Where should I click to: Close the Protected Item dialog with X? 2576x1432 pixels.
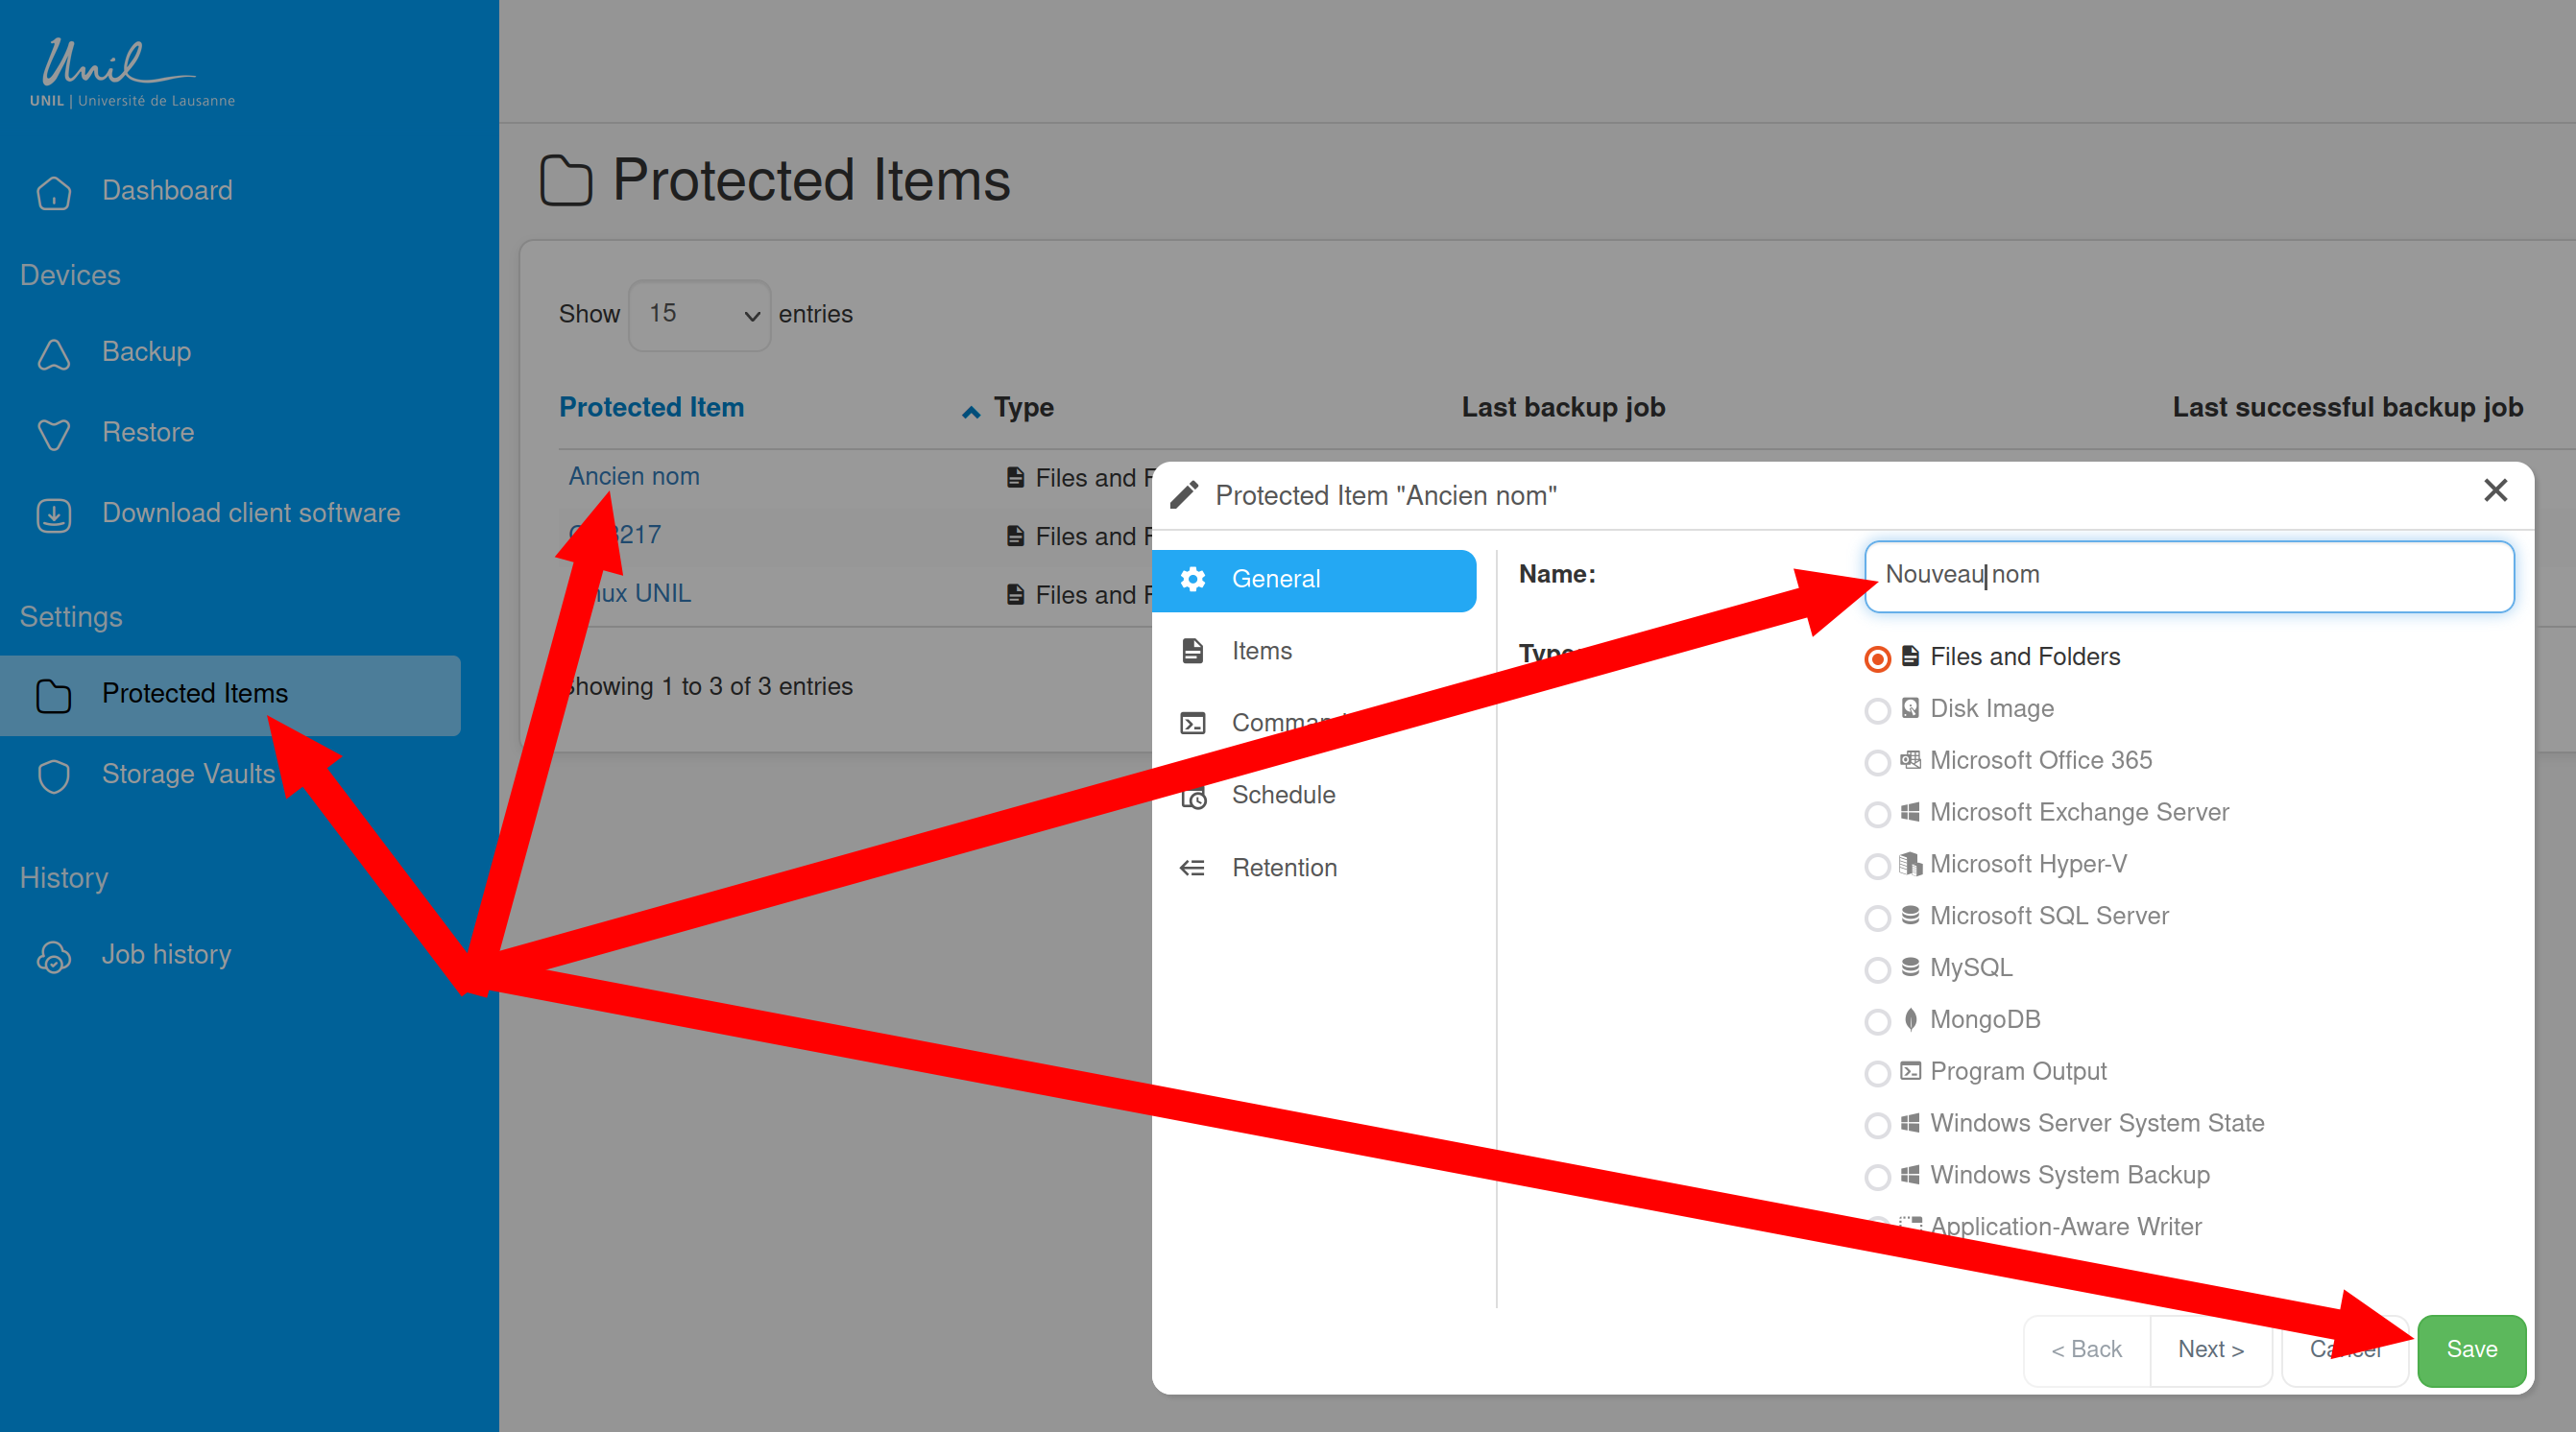(2495, 490)
